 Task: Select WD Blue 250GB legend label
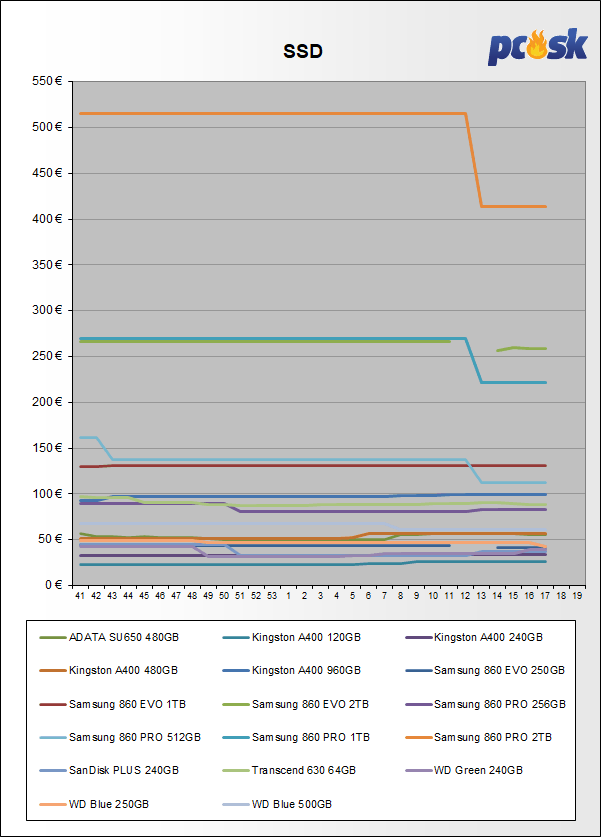click(109, 804)
